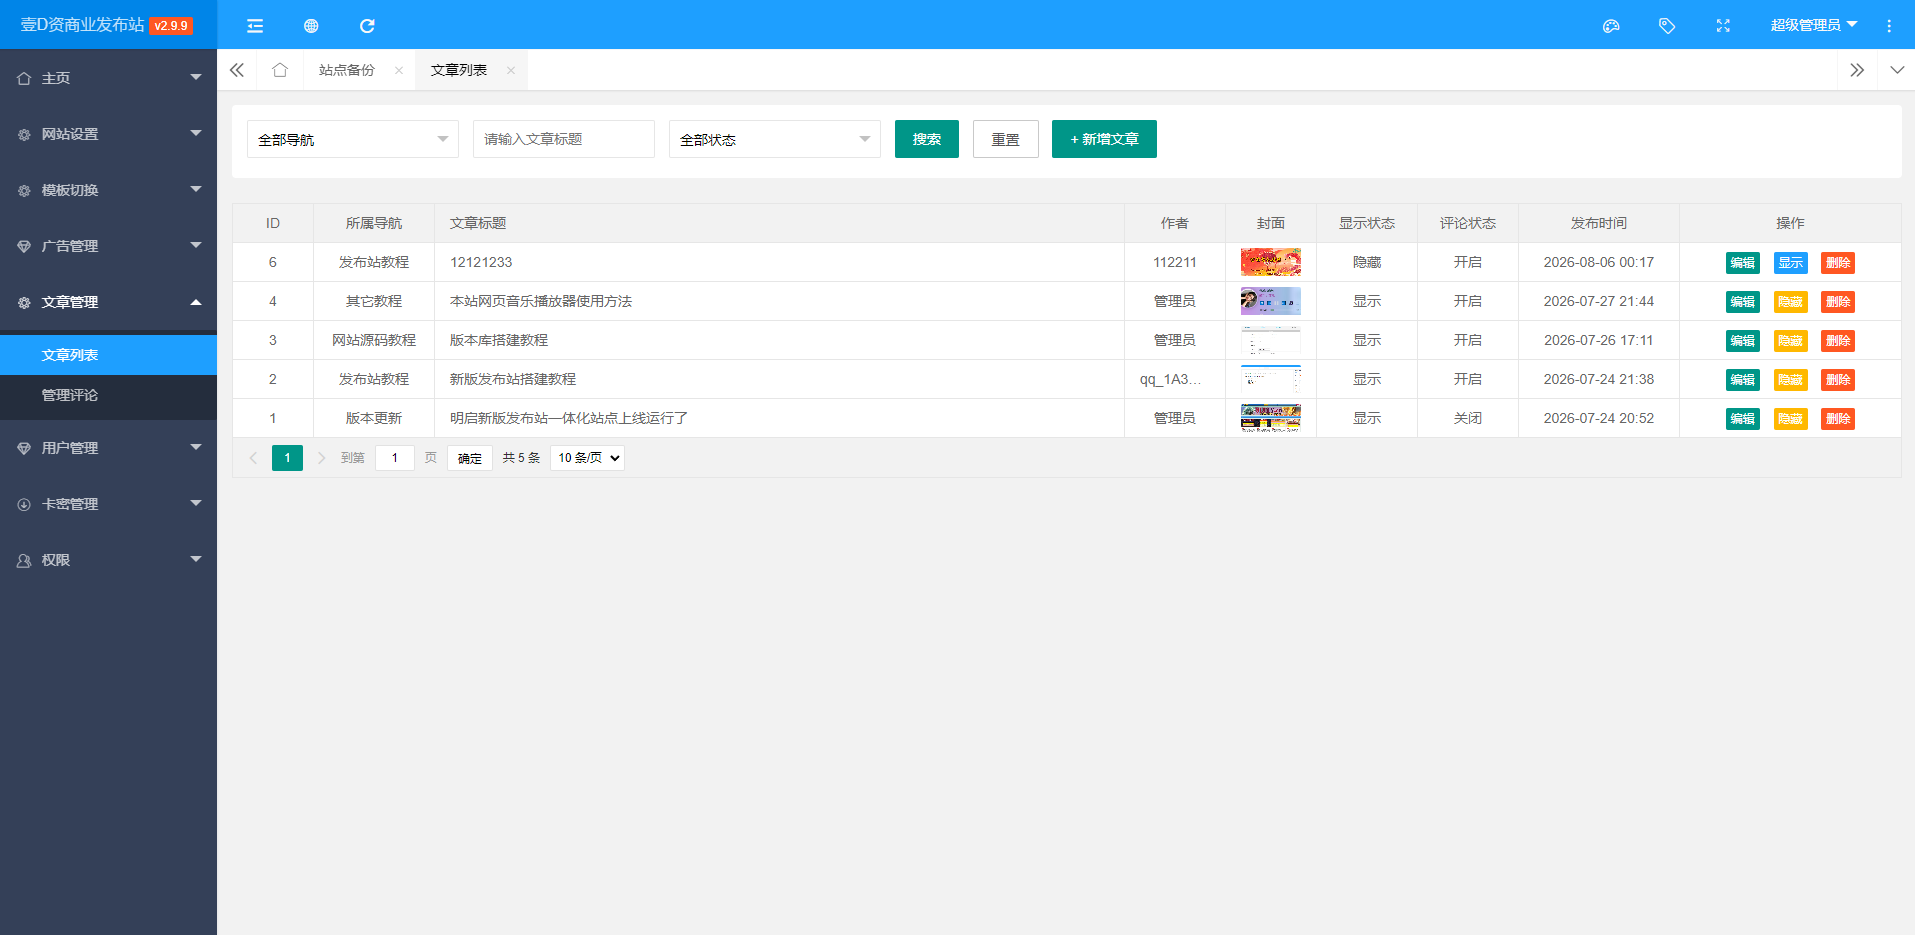Image resolution: width=1915 pixels, height=936 pixels.
Task: Close the 站点备份 tab
Action: (x=399, y=70)
